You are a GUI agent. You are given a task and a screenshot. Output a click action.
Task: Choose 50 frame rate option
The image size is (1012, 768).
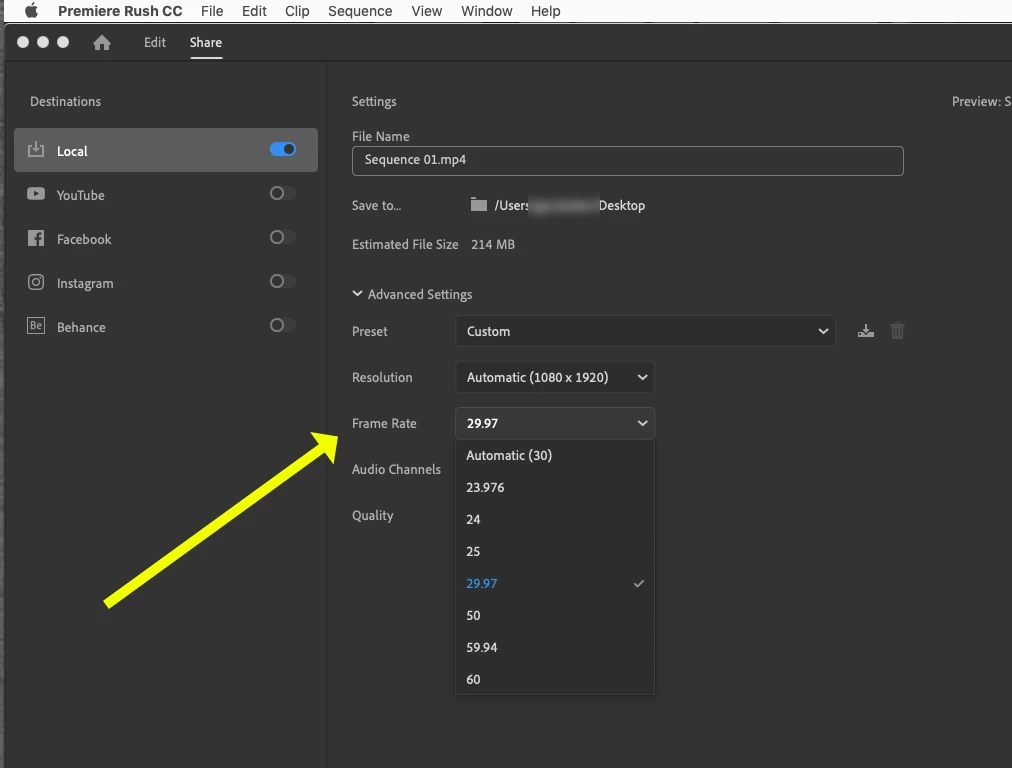(x=555, y=616)
